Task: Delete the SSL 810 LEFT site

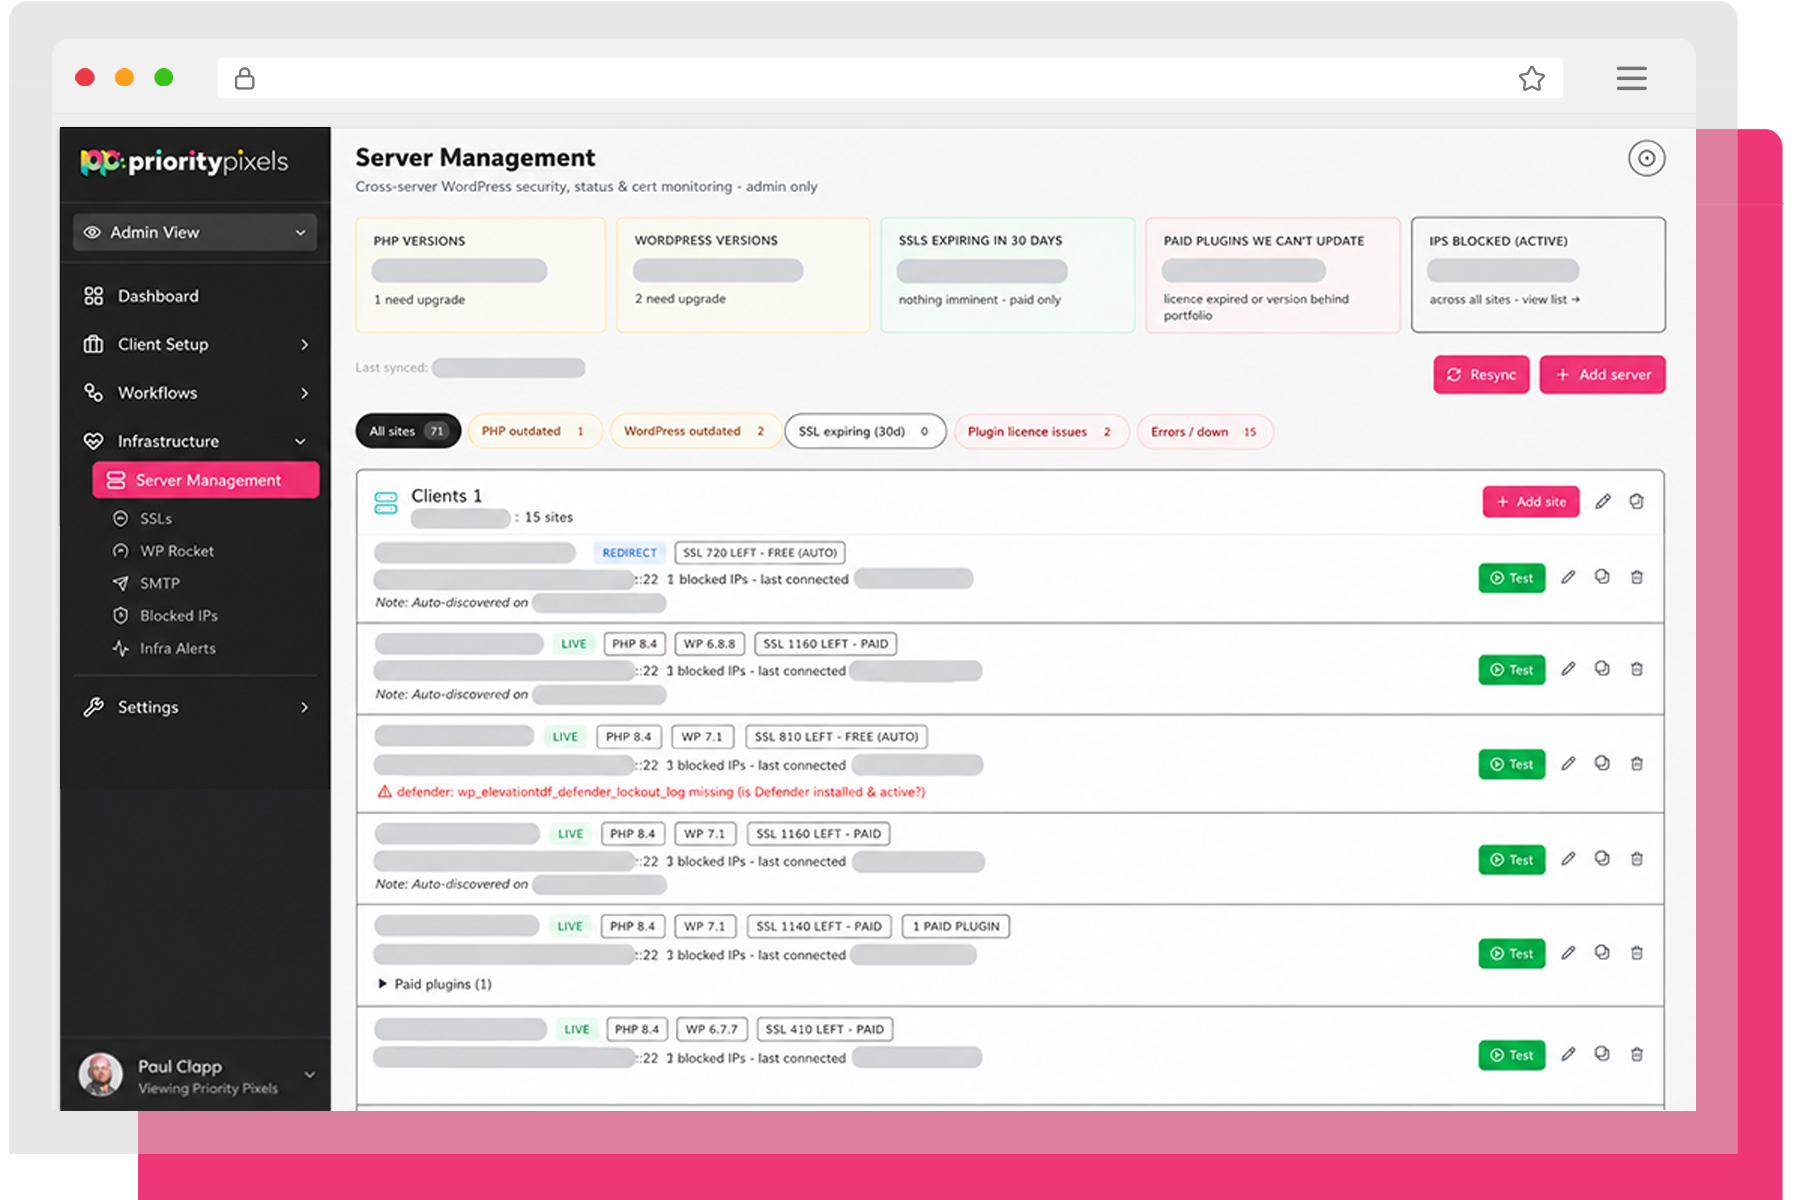Action: (x=1637, y=763)
